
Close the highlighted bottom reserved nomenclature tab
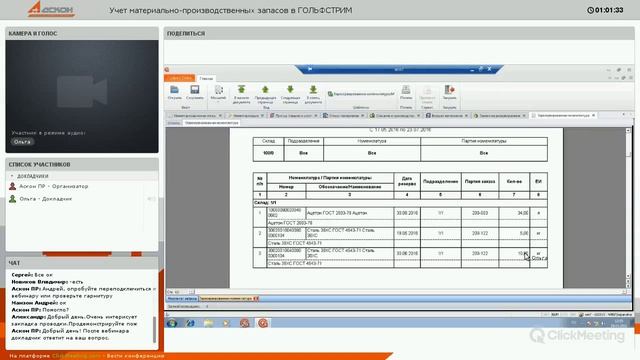[x=256, y=299]
